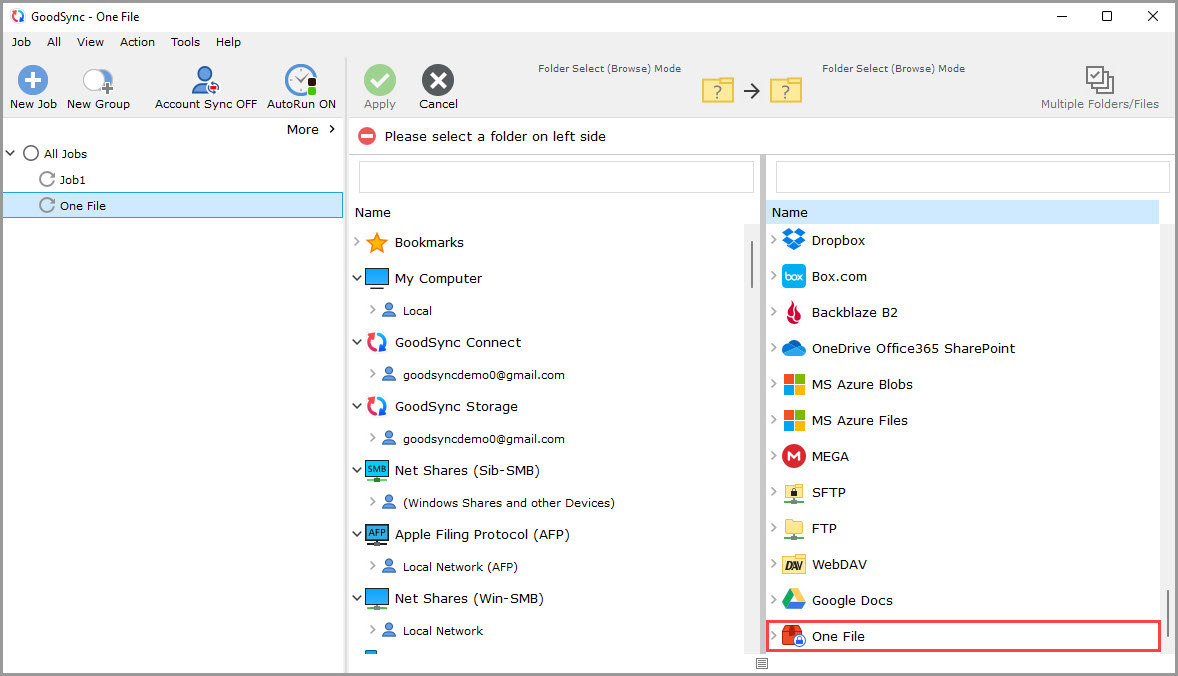Collapse the GoodSync Storage node chevron
1178x676 pixels.
[x=357, y=406]
